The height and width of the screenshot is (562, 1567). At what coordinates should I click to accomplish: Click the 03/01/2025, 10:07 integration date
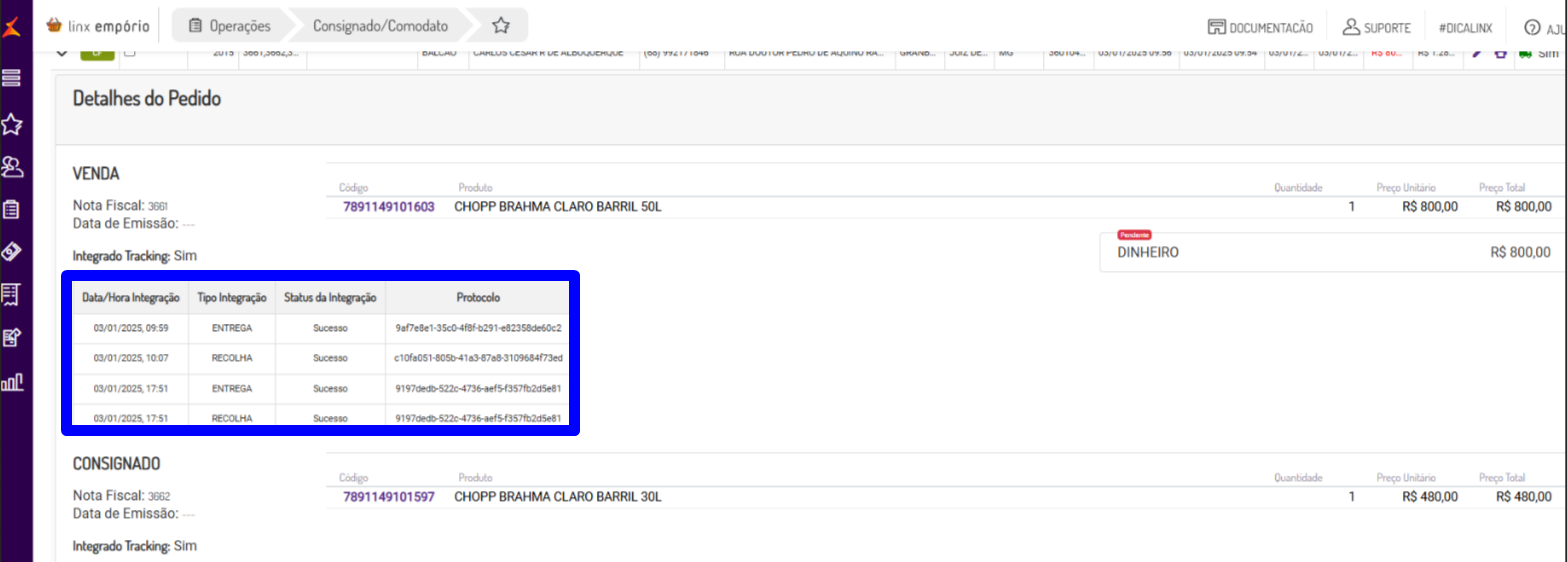130,358
